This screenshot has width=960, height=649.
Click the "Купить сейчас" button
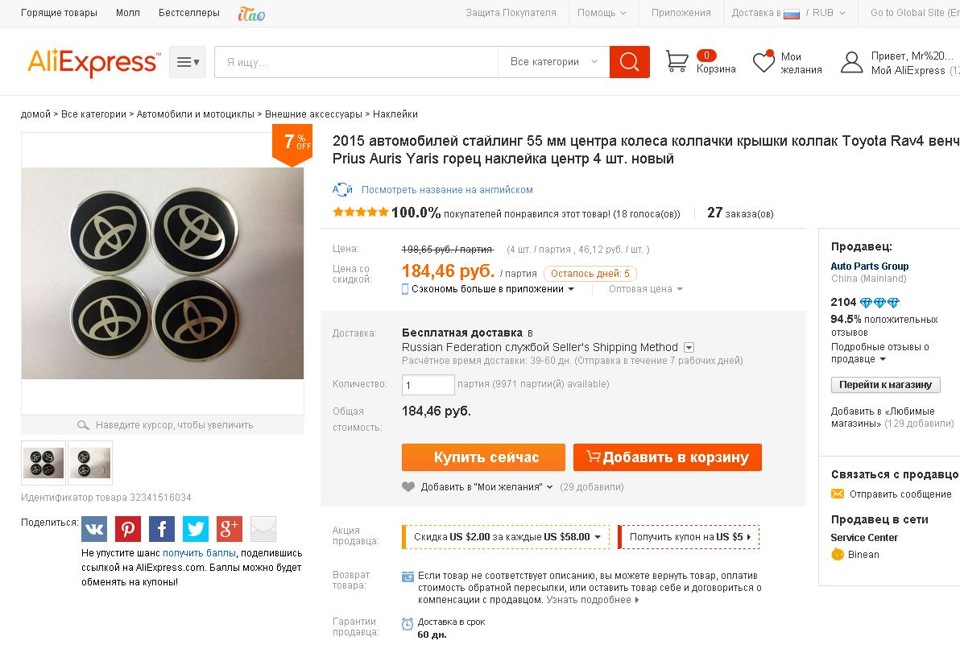tap(484, 457)
